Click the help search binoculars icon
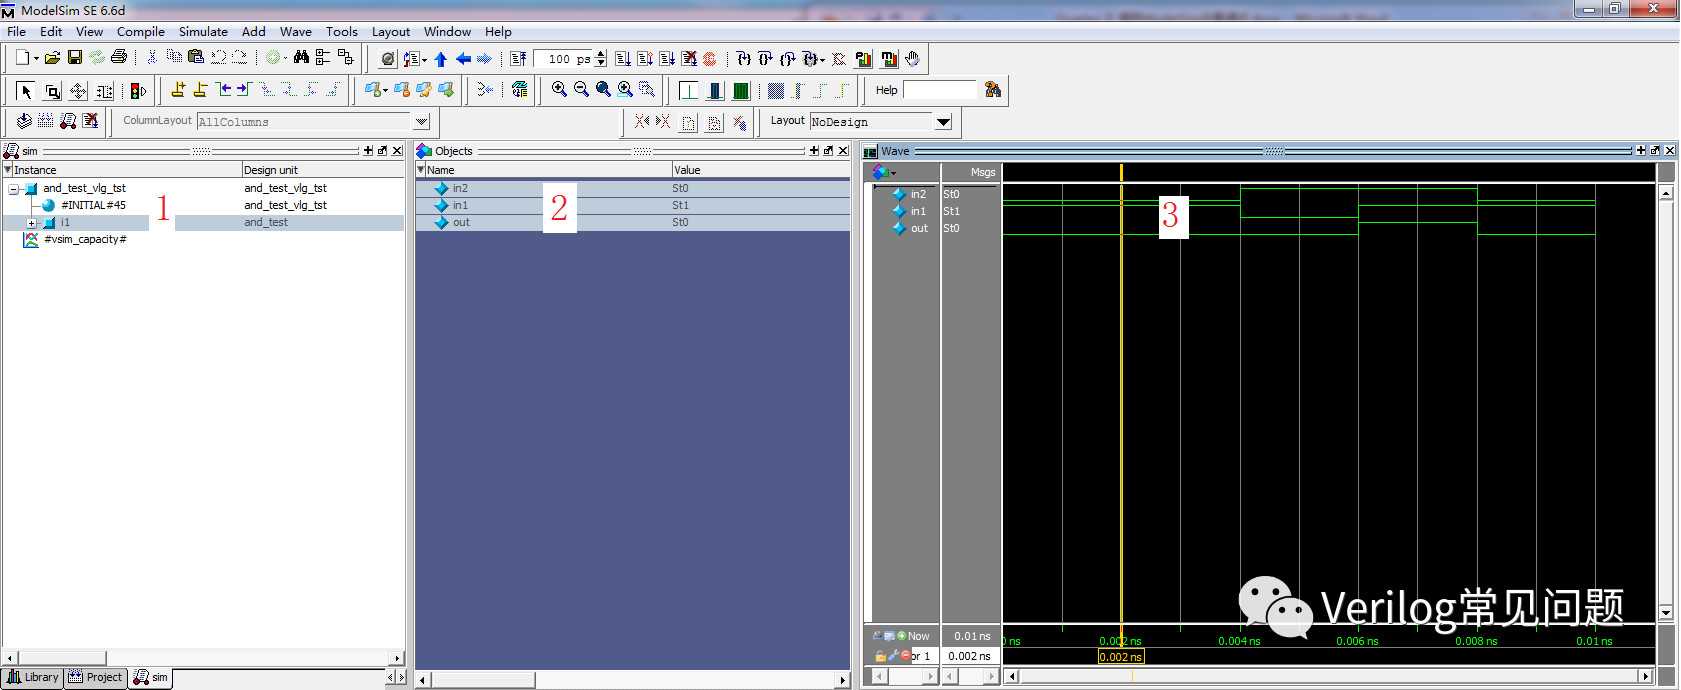1681x690 pixels. pyautogui.click(x=993, y=90)
